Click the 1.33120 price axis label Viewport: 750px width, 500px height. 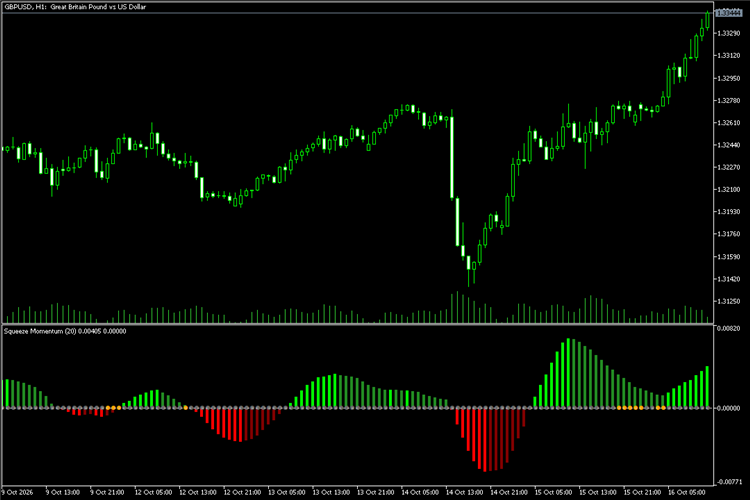(x=728, y=56)
